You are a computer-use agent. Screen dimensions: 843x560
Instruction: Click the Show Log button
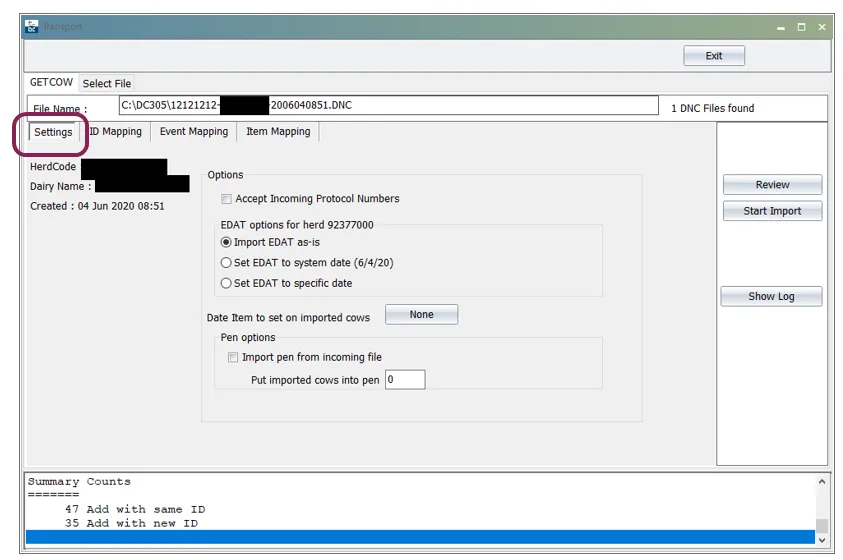[x=771, y=296]
